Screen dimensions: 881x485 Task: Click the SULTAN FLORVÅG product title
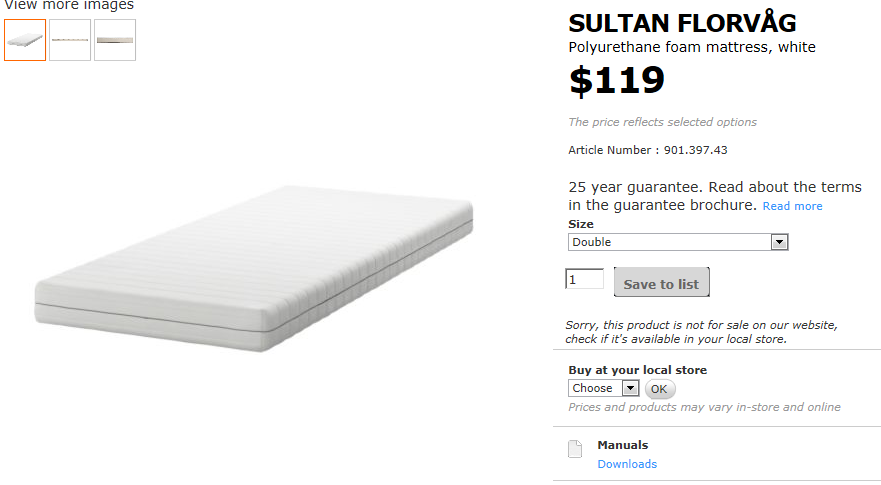point(683,23)
